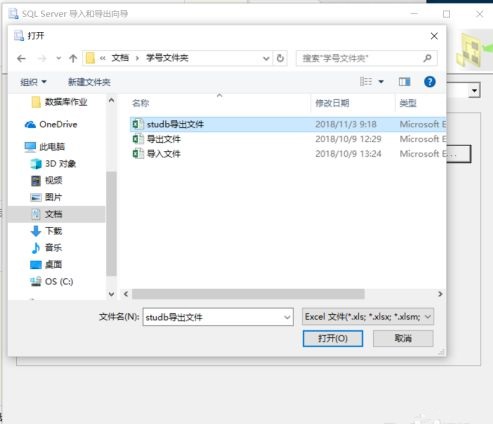Click the search magnifier icon

[427, 58]
